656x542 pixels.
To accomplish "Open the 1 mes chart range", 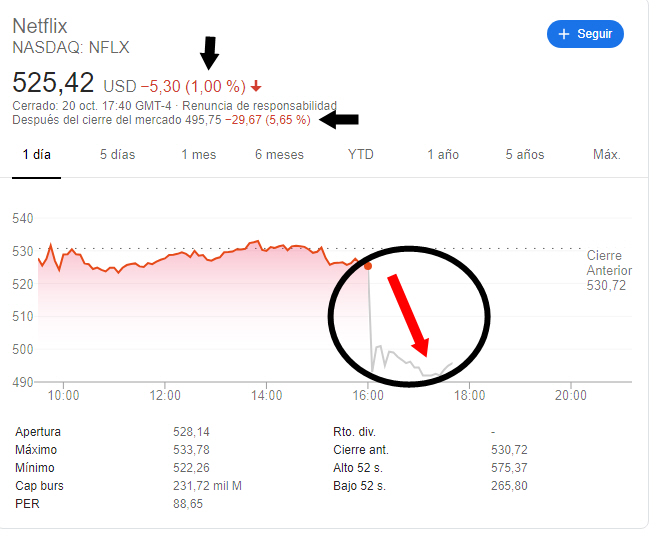I will (198, 155).
